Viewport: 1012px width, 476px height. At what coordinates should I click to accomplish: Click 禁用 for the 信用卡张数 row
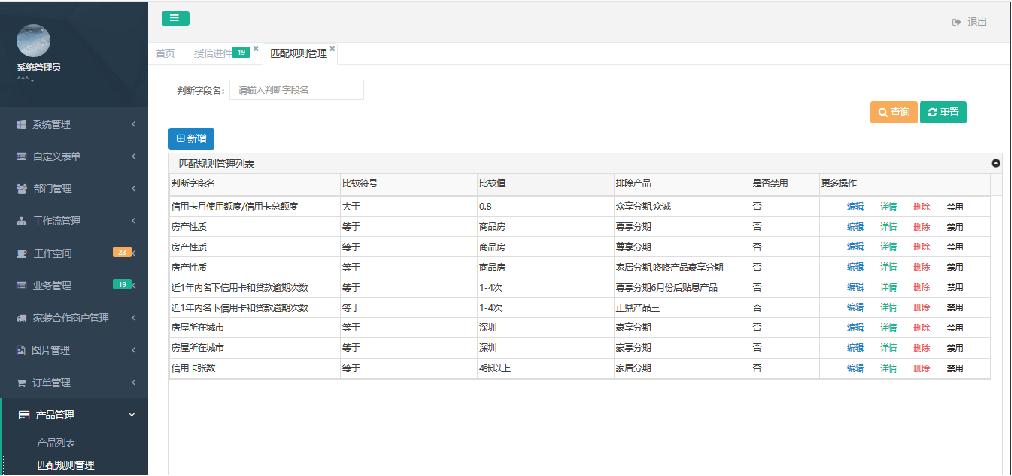point(955,368)
